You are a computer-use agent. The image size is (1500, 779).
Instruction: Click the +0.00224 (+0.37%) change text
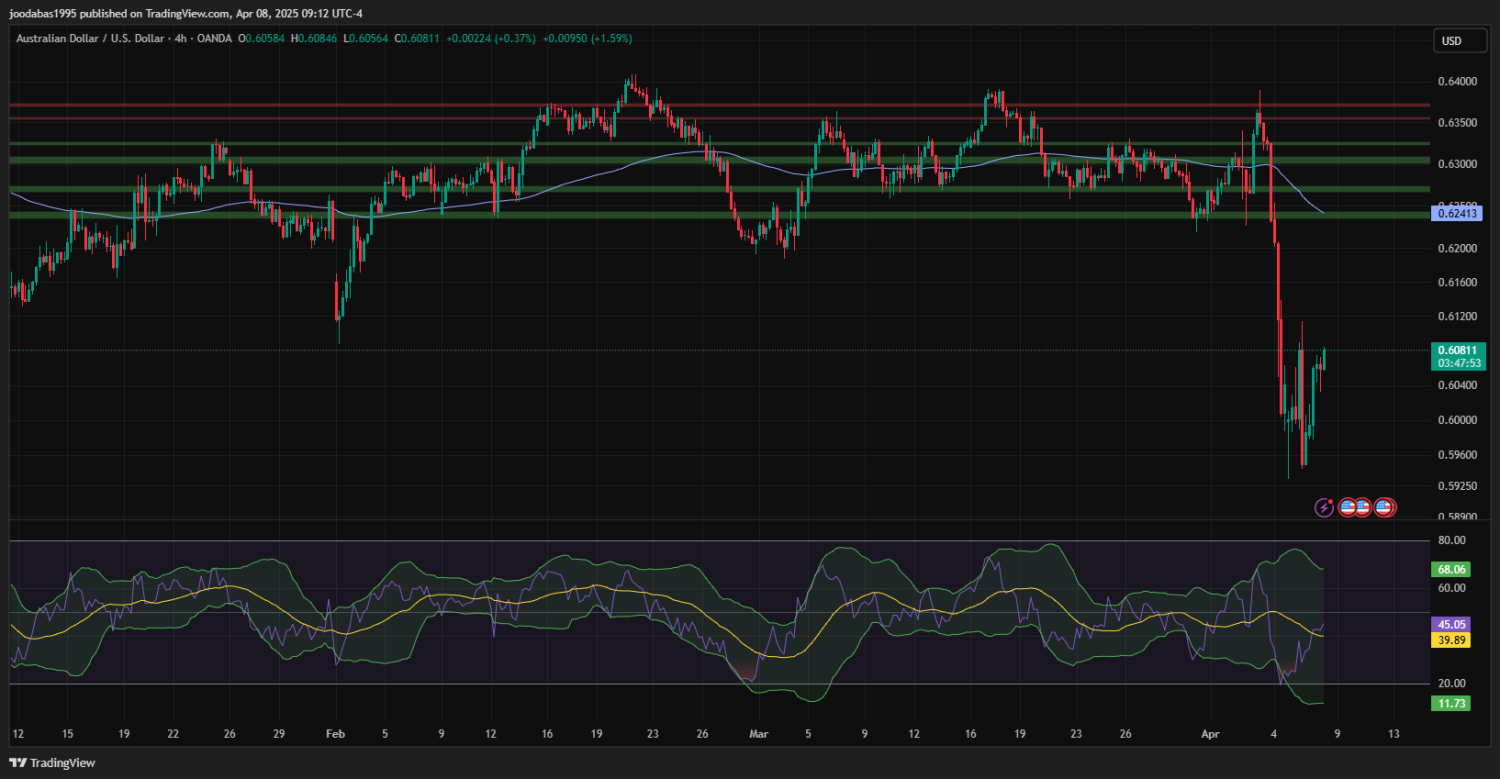490,38
